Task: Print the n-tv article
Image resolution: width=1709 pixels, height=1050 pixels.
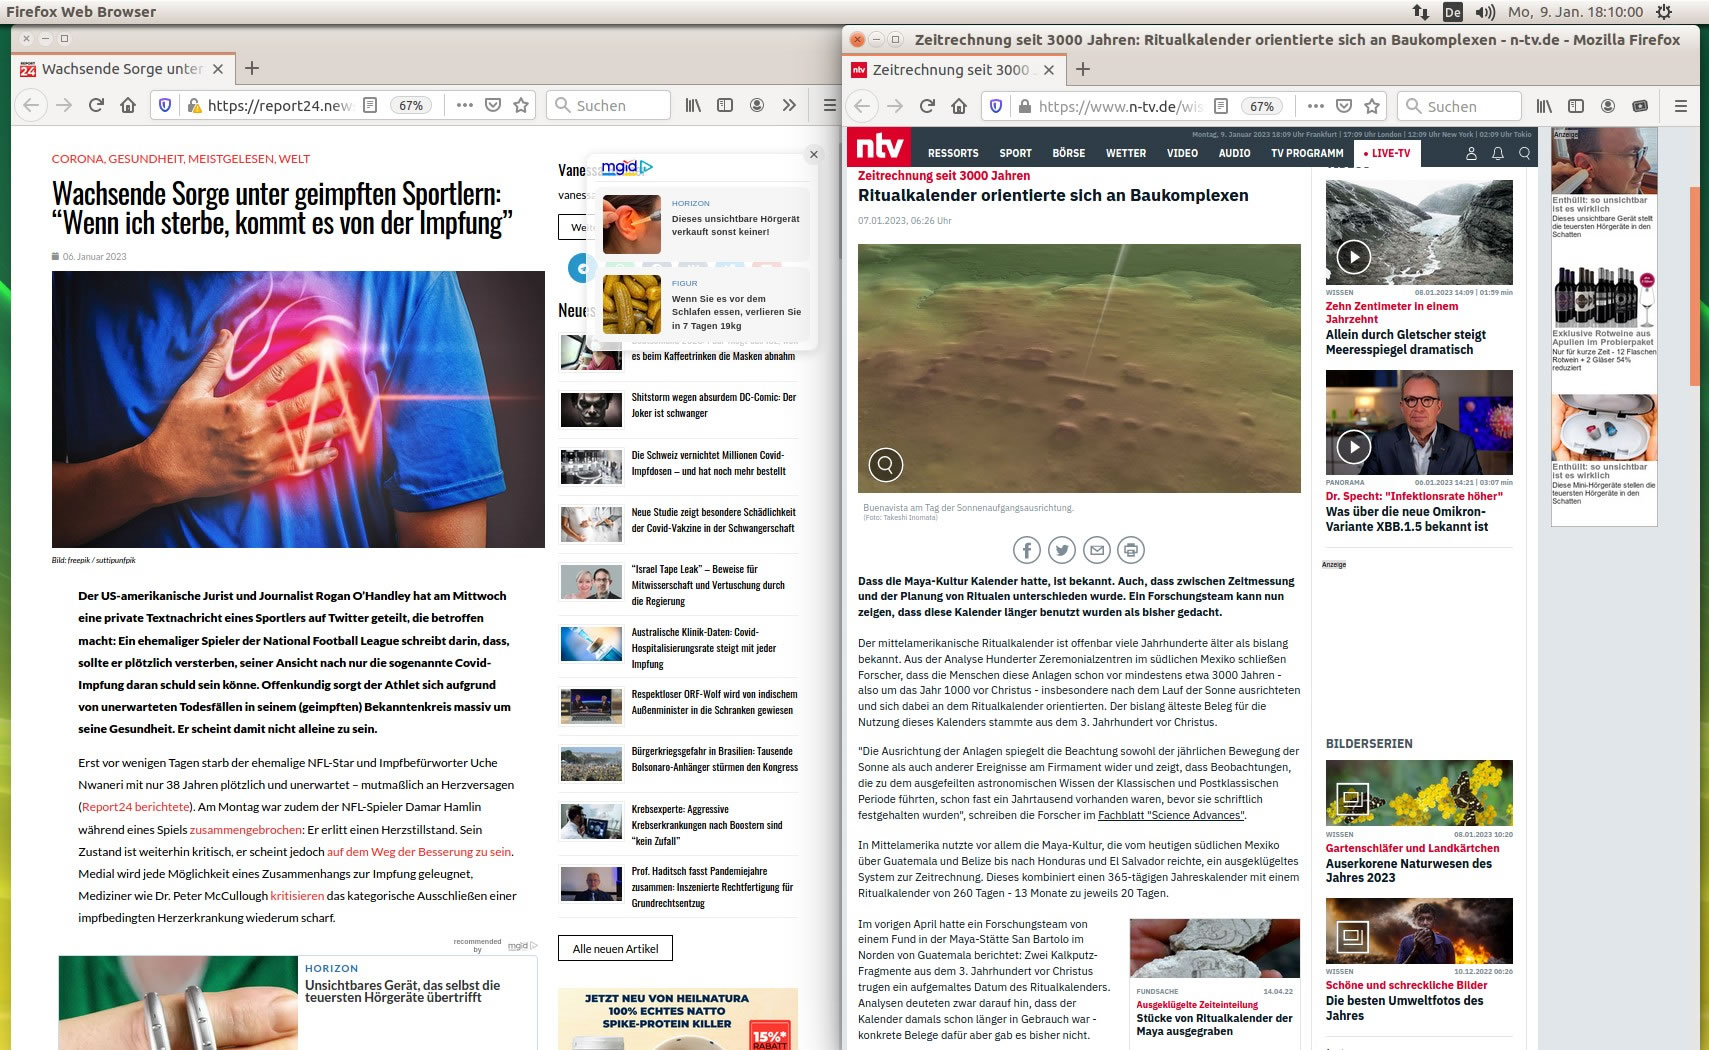Action: tap(1131, 550)
